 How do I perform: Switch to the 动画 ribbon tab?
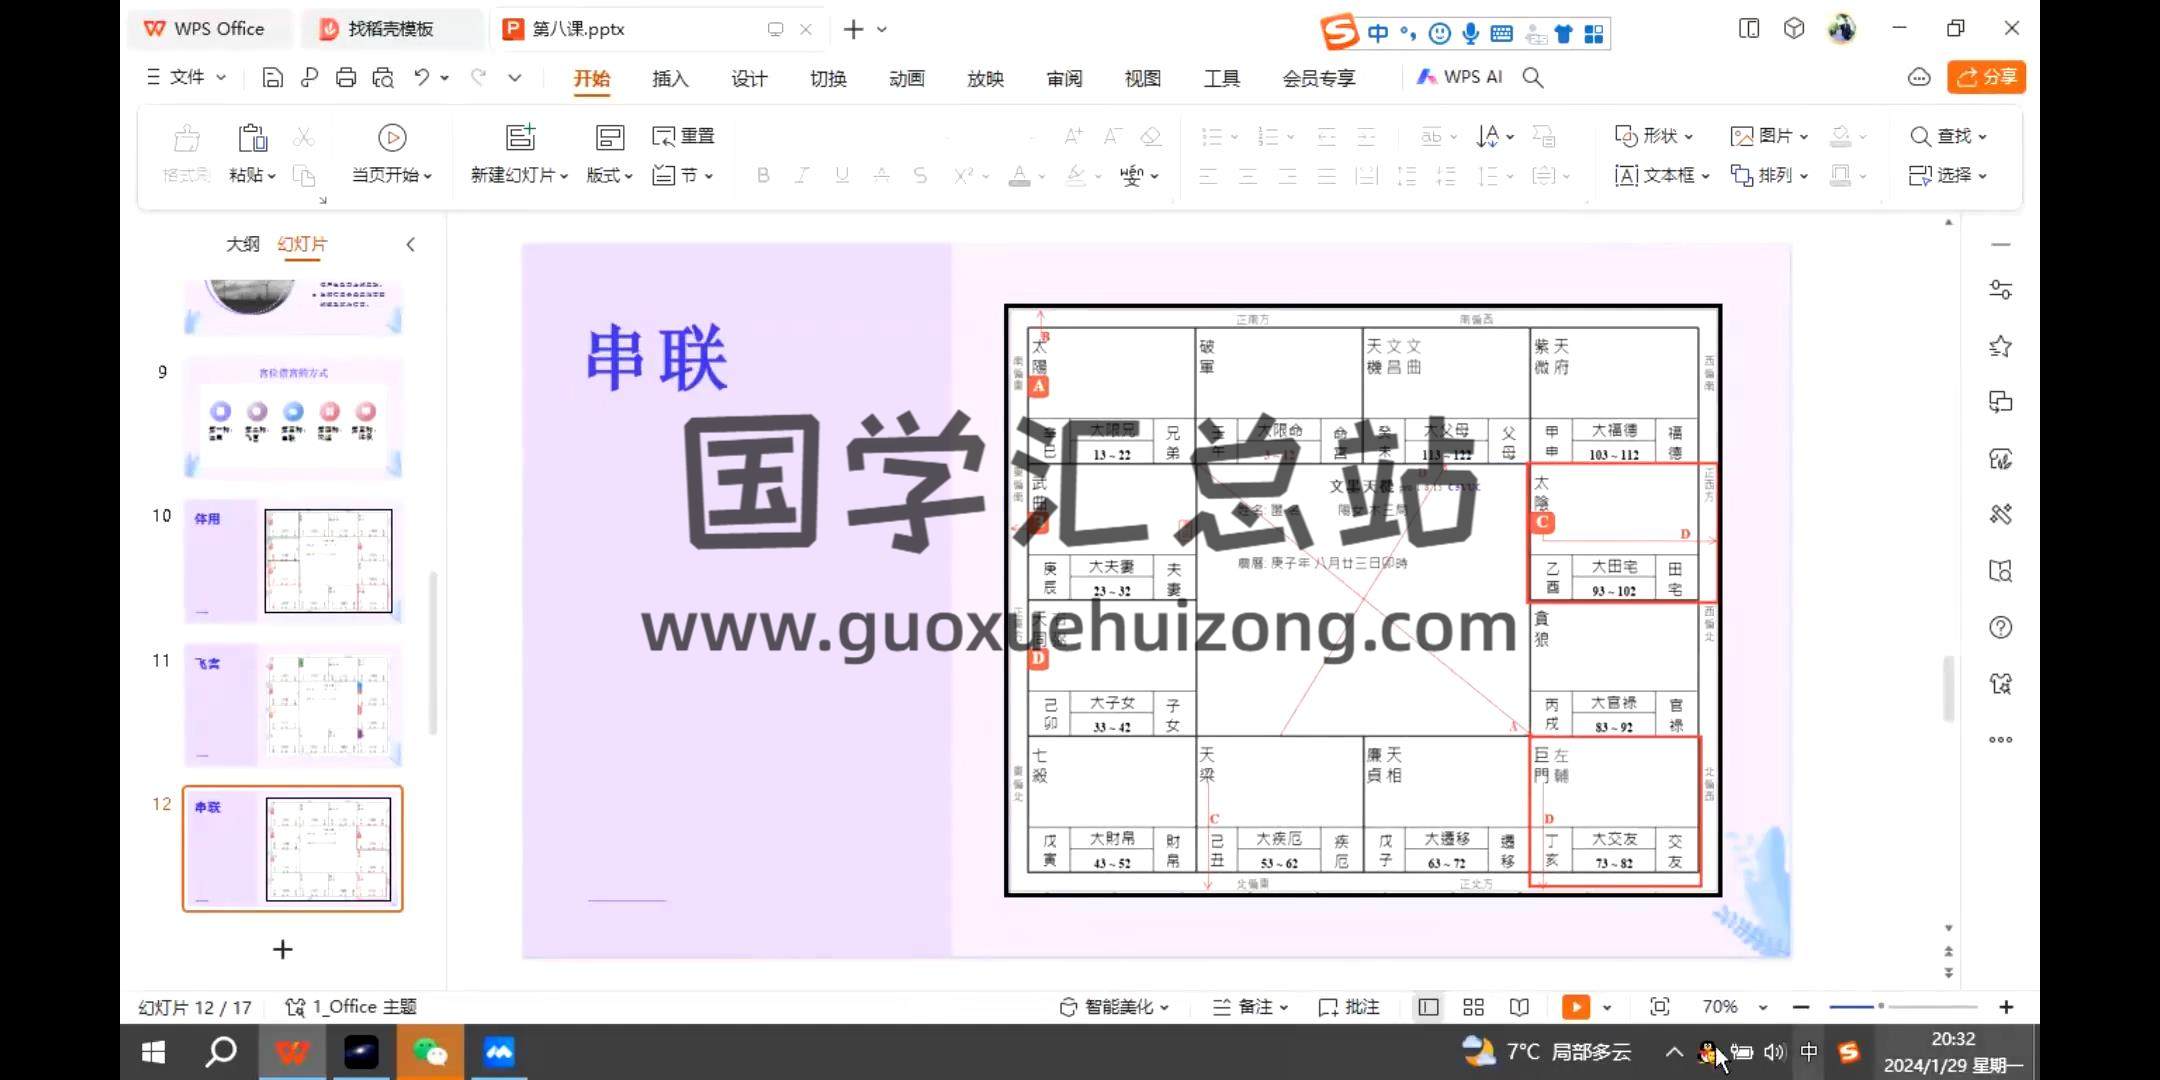coord(906,78)
